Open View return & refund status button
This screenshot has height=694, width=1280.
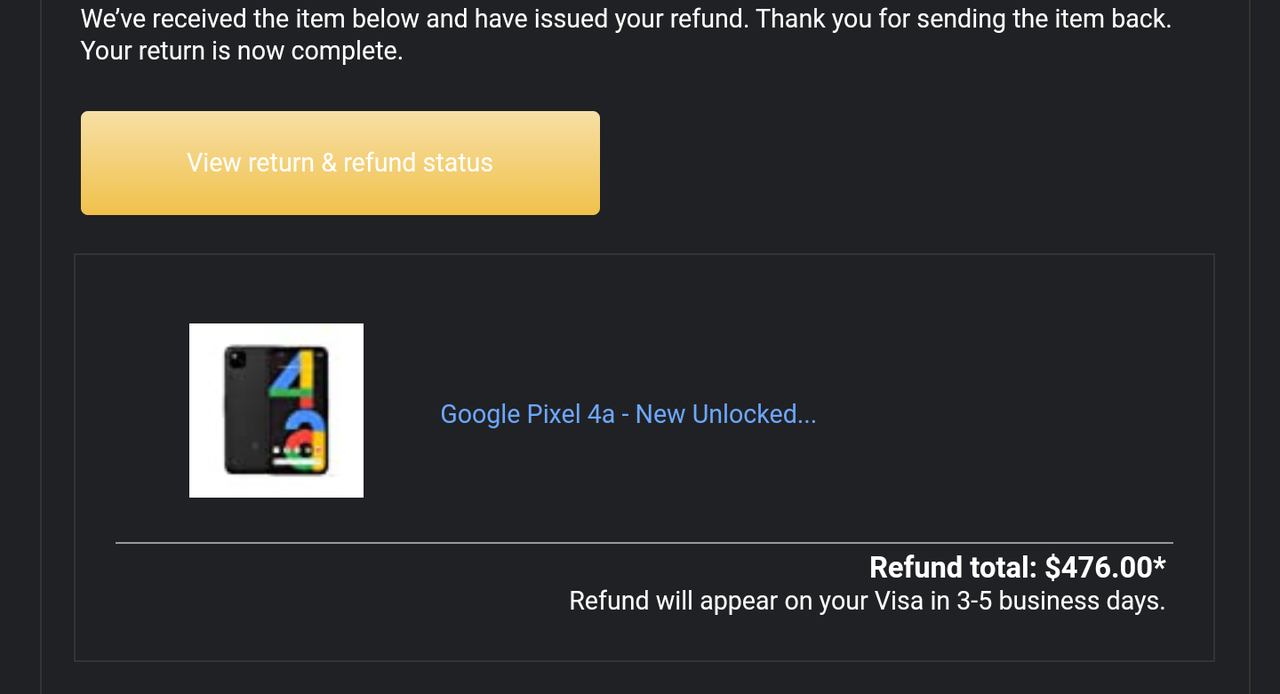click(x=340, y=163)
